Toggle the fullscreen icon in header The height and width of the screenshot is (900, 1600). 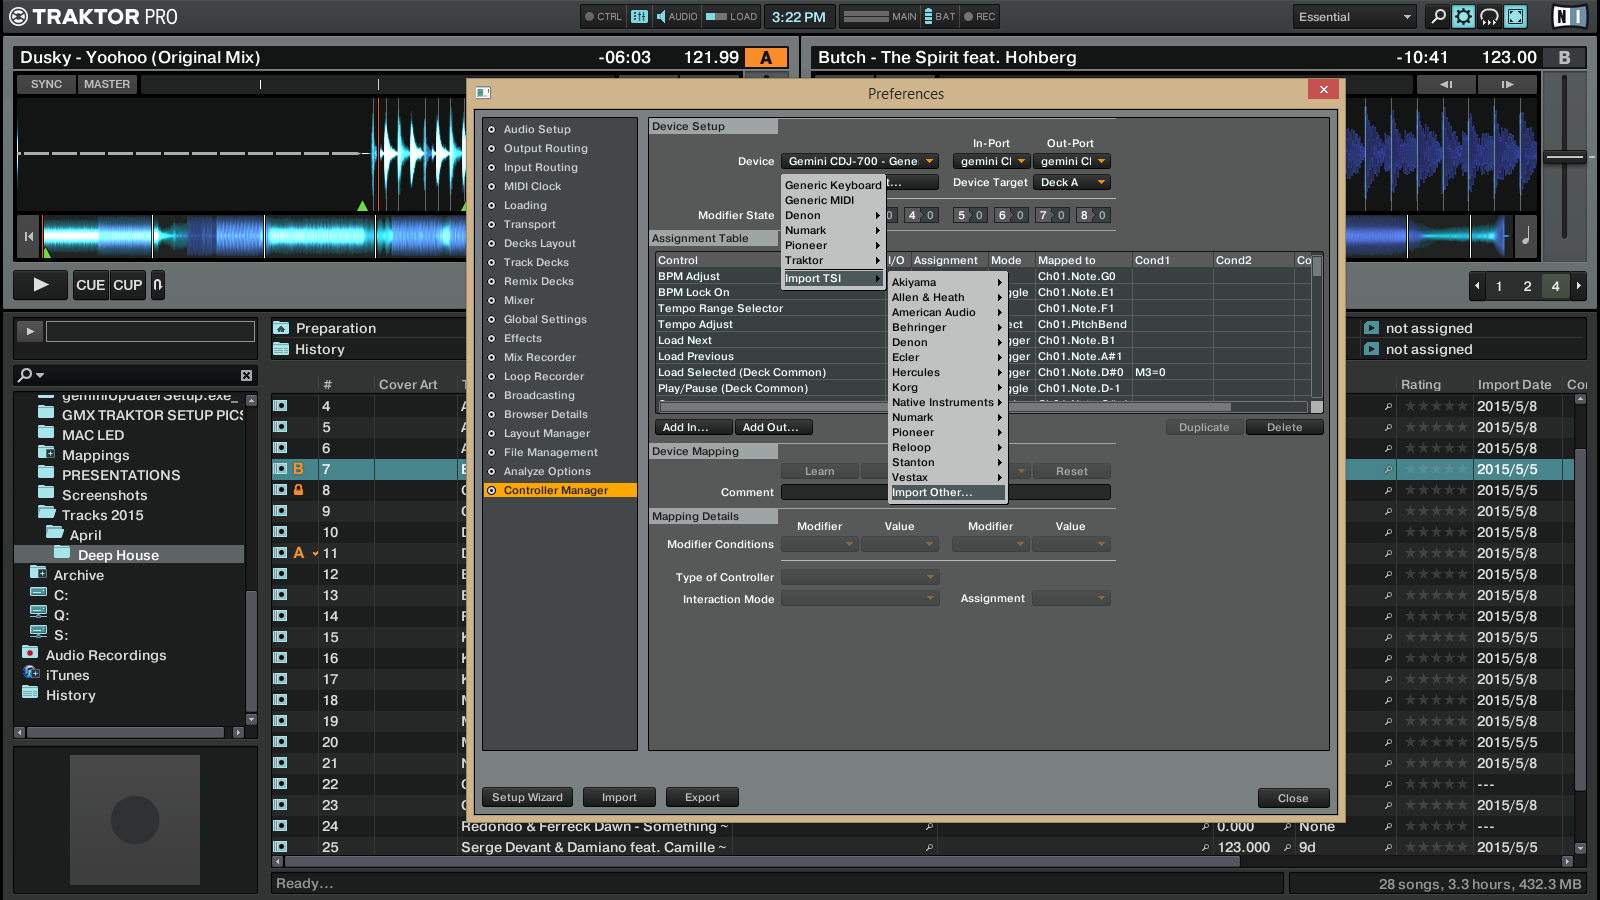coord(1516,16)
